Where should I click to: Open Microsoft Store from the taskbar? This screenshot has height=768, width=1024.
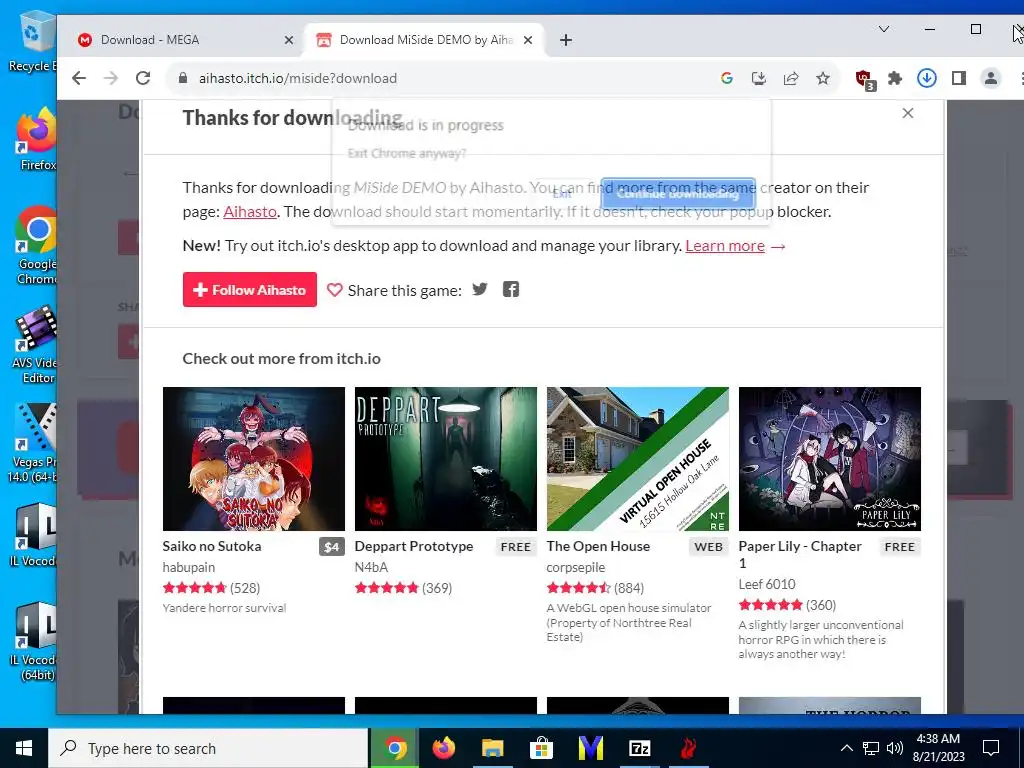pos(541,748)
